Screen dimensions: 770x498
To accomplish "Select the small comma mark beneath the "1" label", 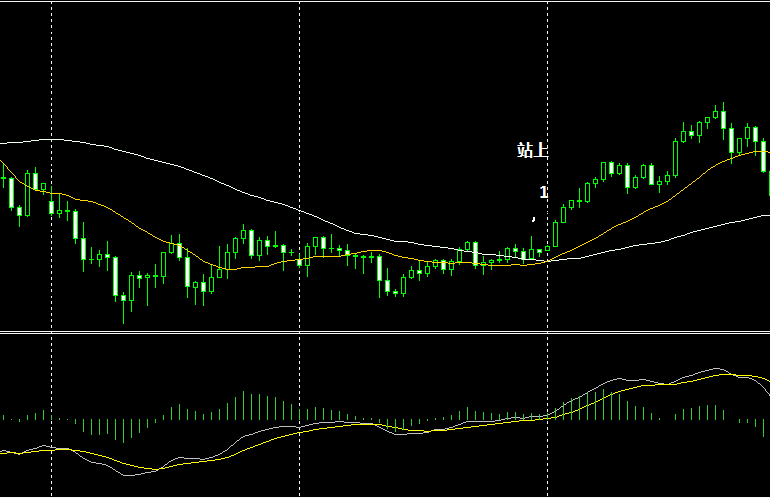I will [534, 218].
